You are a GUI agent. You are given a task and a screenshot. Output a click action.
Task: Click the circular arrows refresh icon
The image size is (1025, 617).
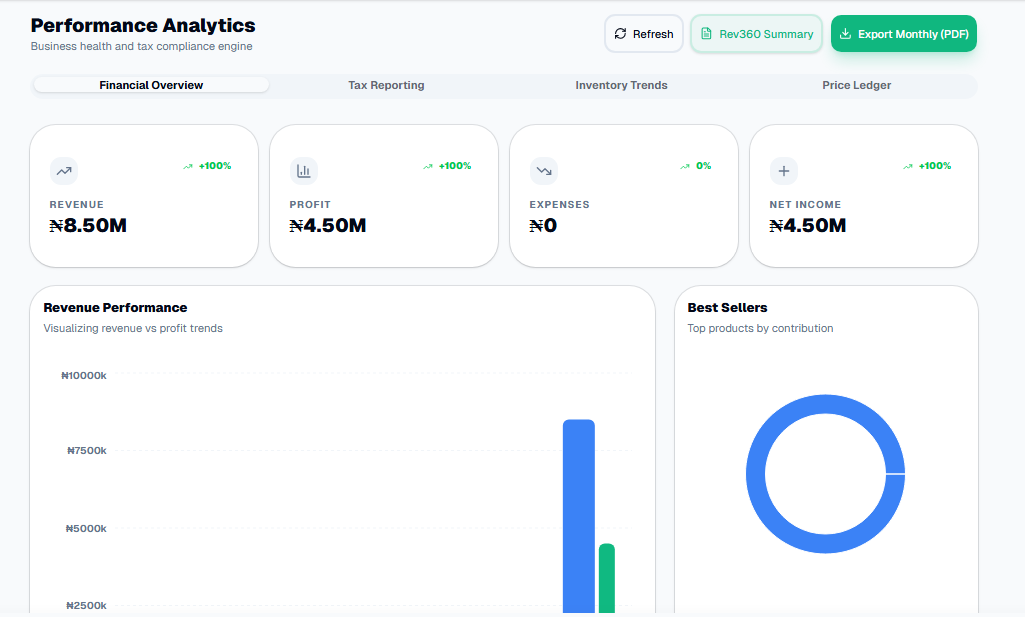[620, 34]
